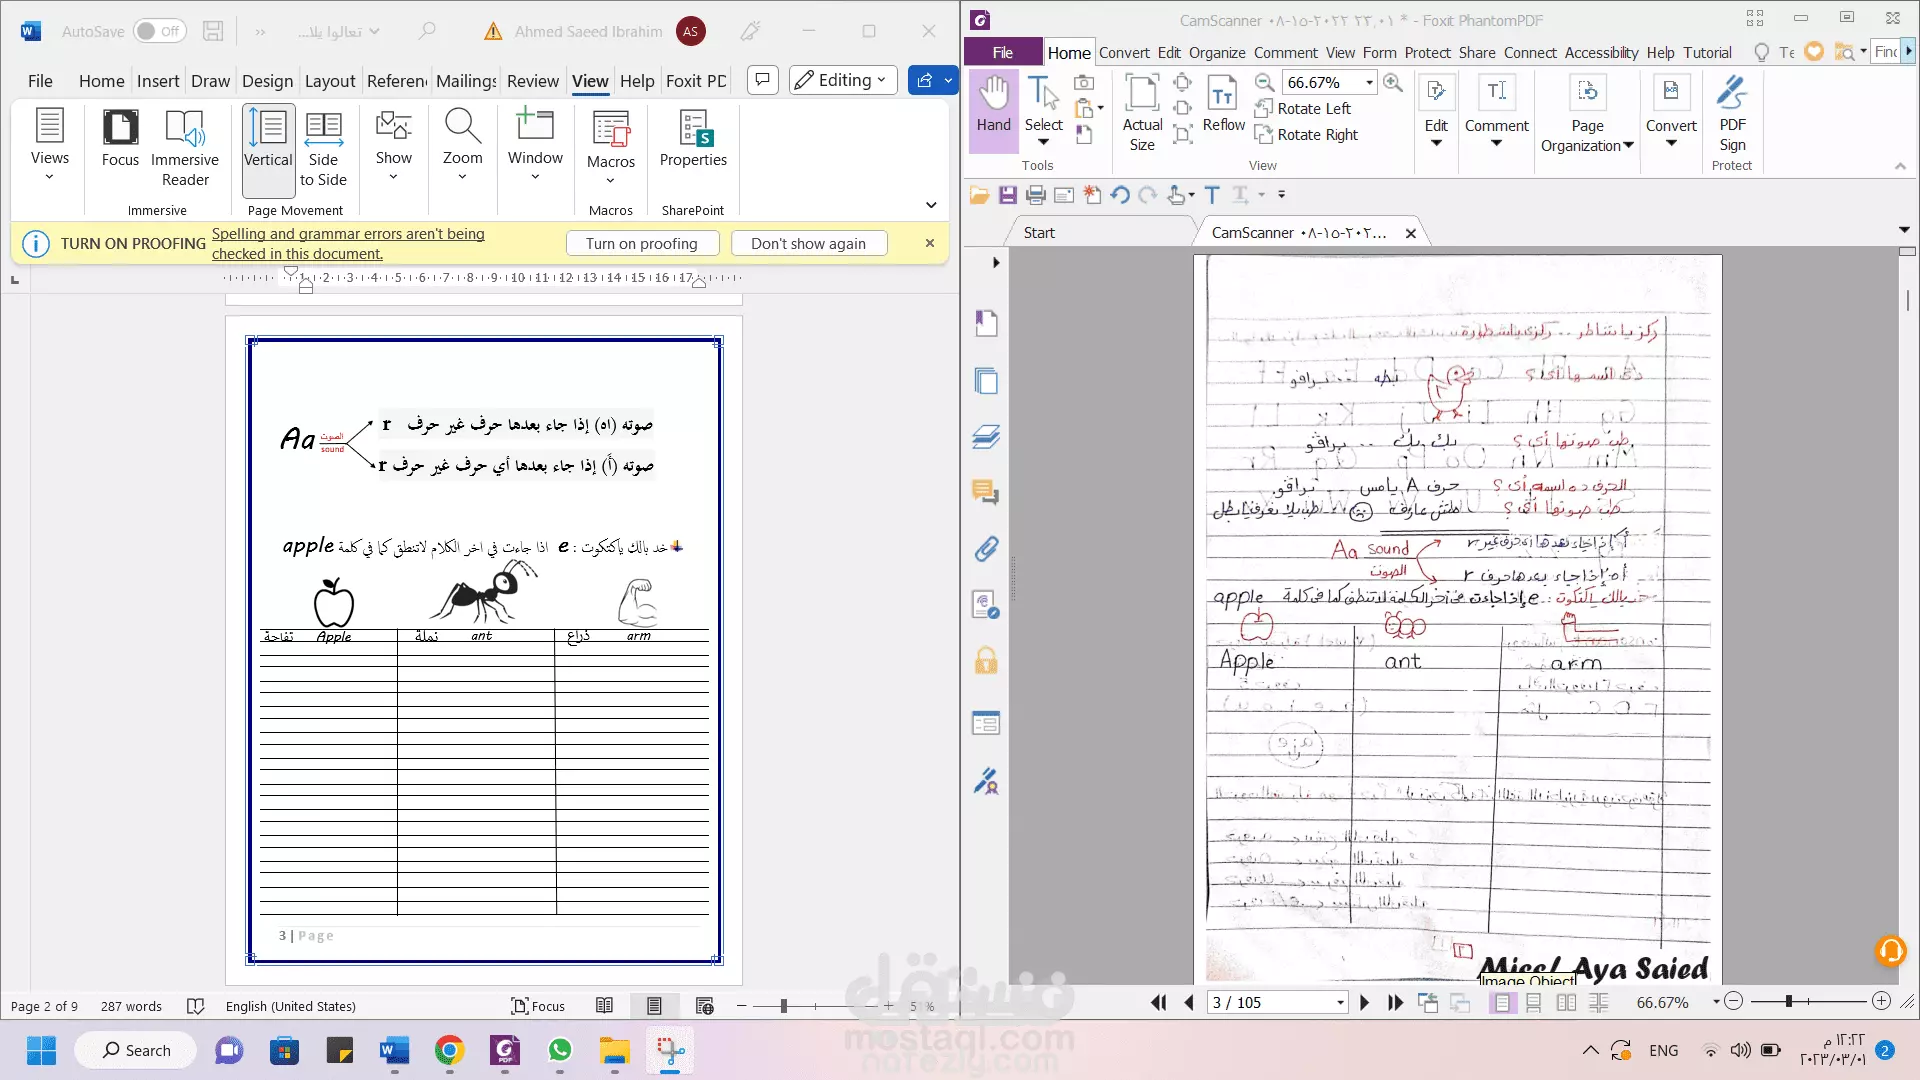The width and height of the screenshot is (1920, 1080).
Task: Click the Windows taskbar Search box
Action: coord(136,1050)
